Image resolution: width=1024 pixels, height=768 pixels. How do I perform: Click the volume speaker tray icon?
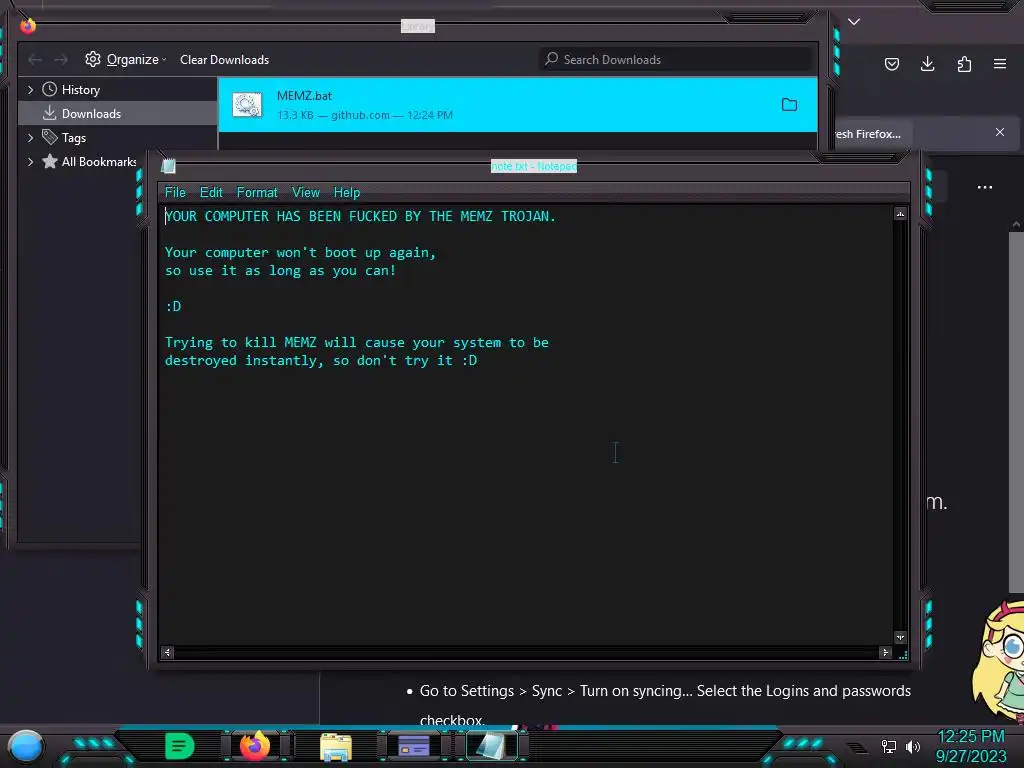(x=913, y=746)
